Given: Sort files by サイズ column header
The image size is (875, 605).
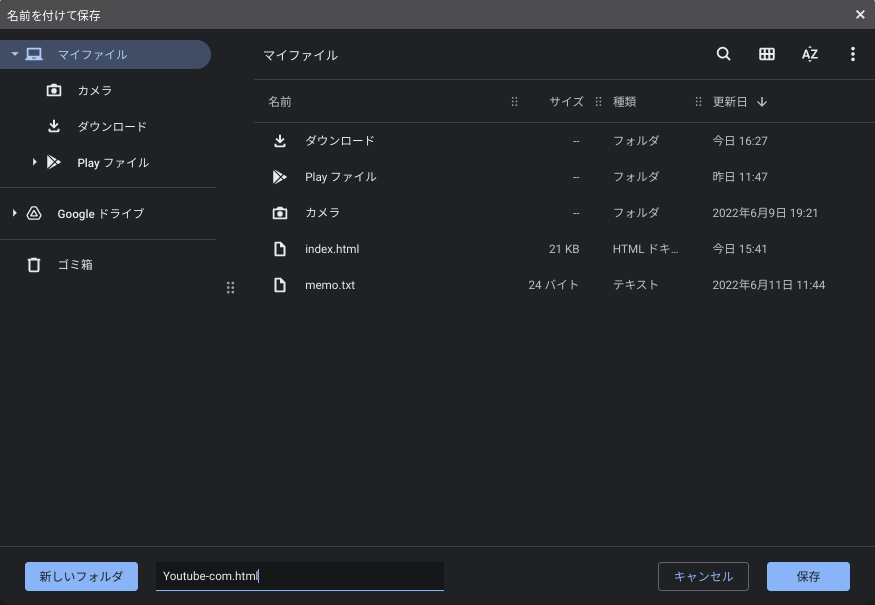Looking at the screenshot, I should pyautogui.click(x=566, y=102).
